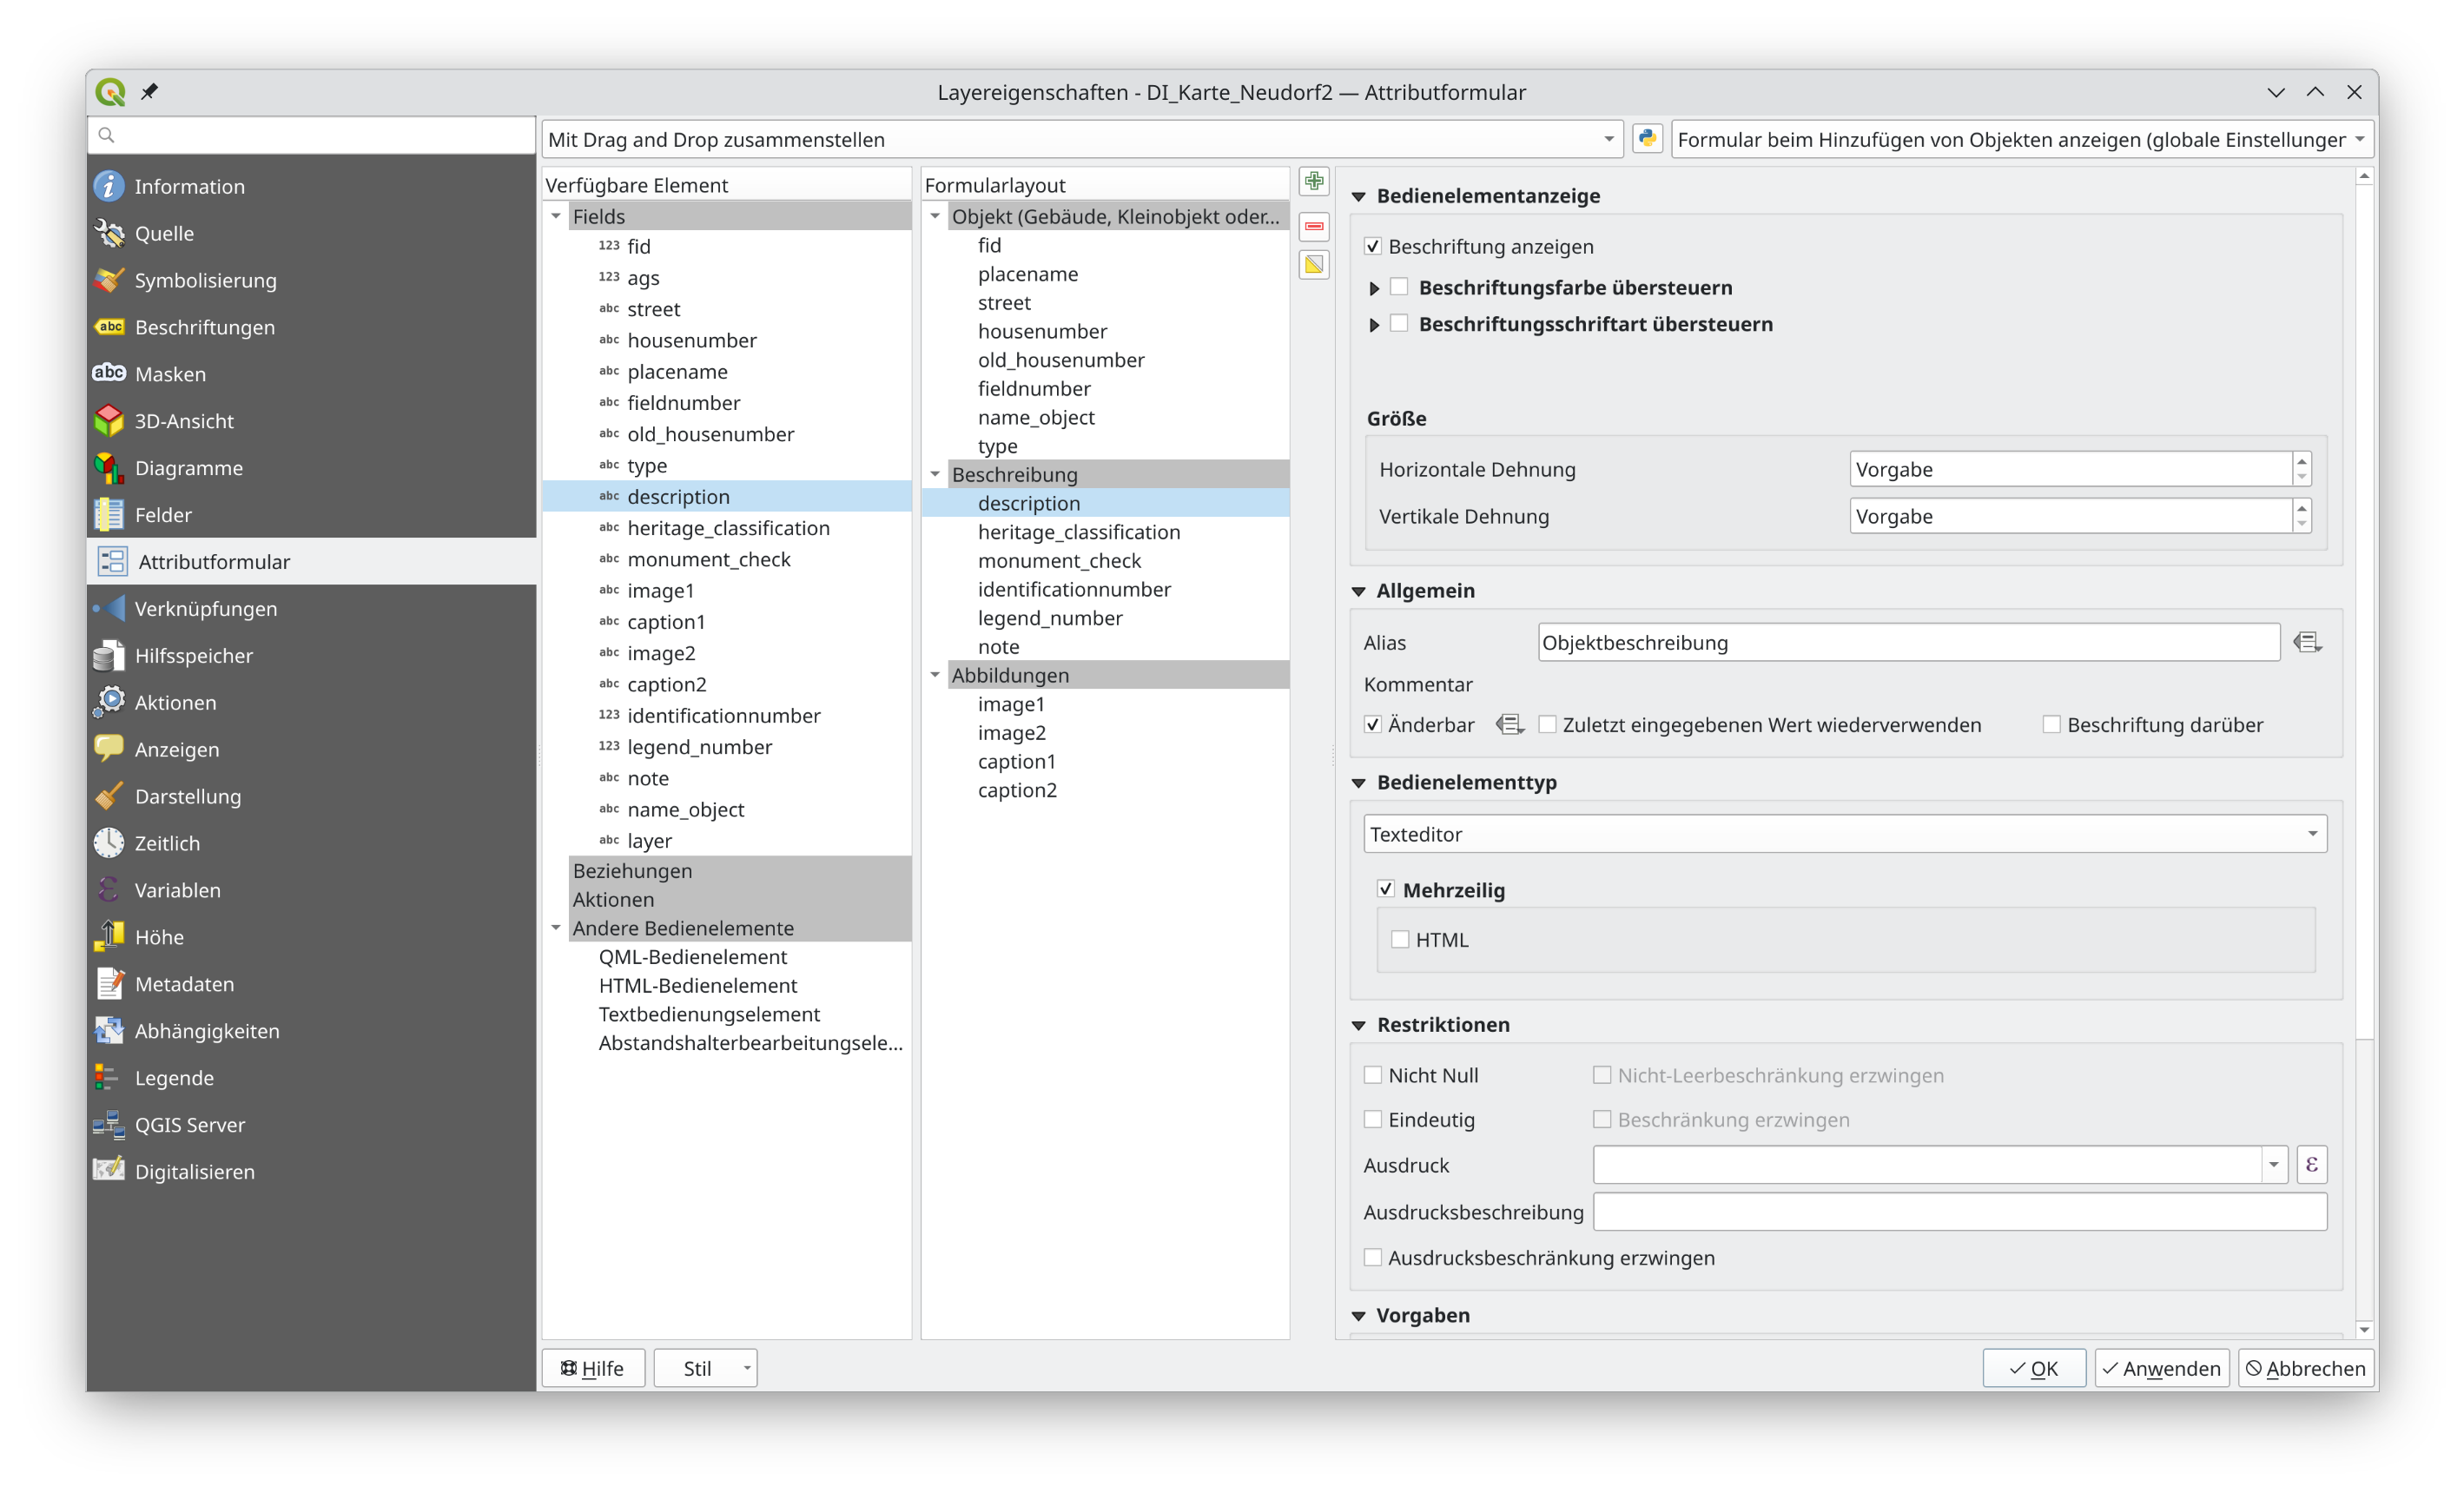This screenshot has width=2464, height=1493.
Task: Open the 3D-Ansicht sidebar section
Action: 184,421
